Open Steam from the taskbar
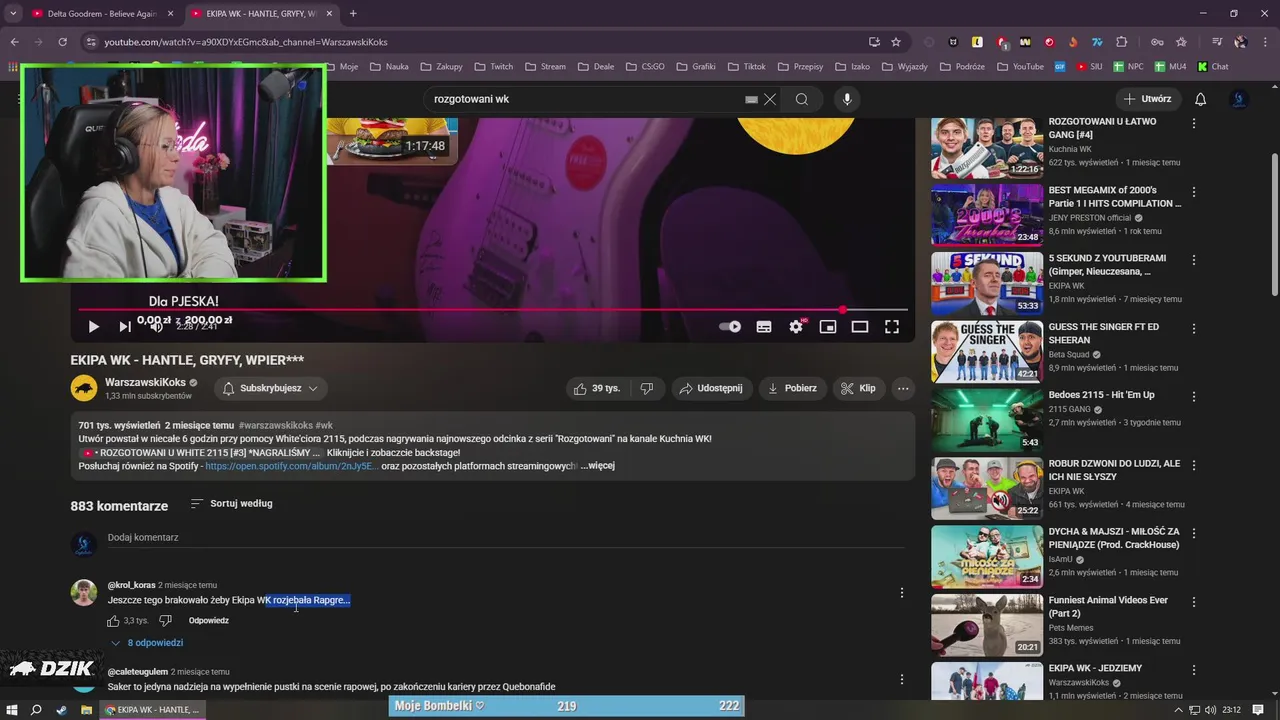Image resolution: width=1280 pixels, height=720 pixels. [x=62, y=710]
